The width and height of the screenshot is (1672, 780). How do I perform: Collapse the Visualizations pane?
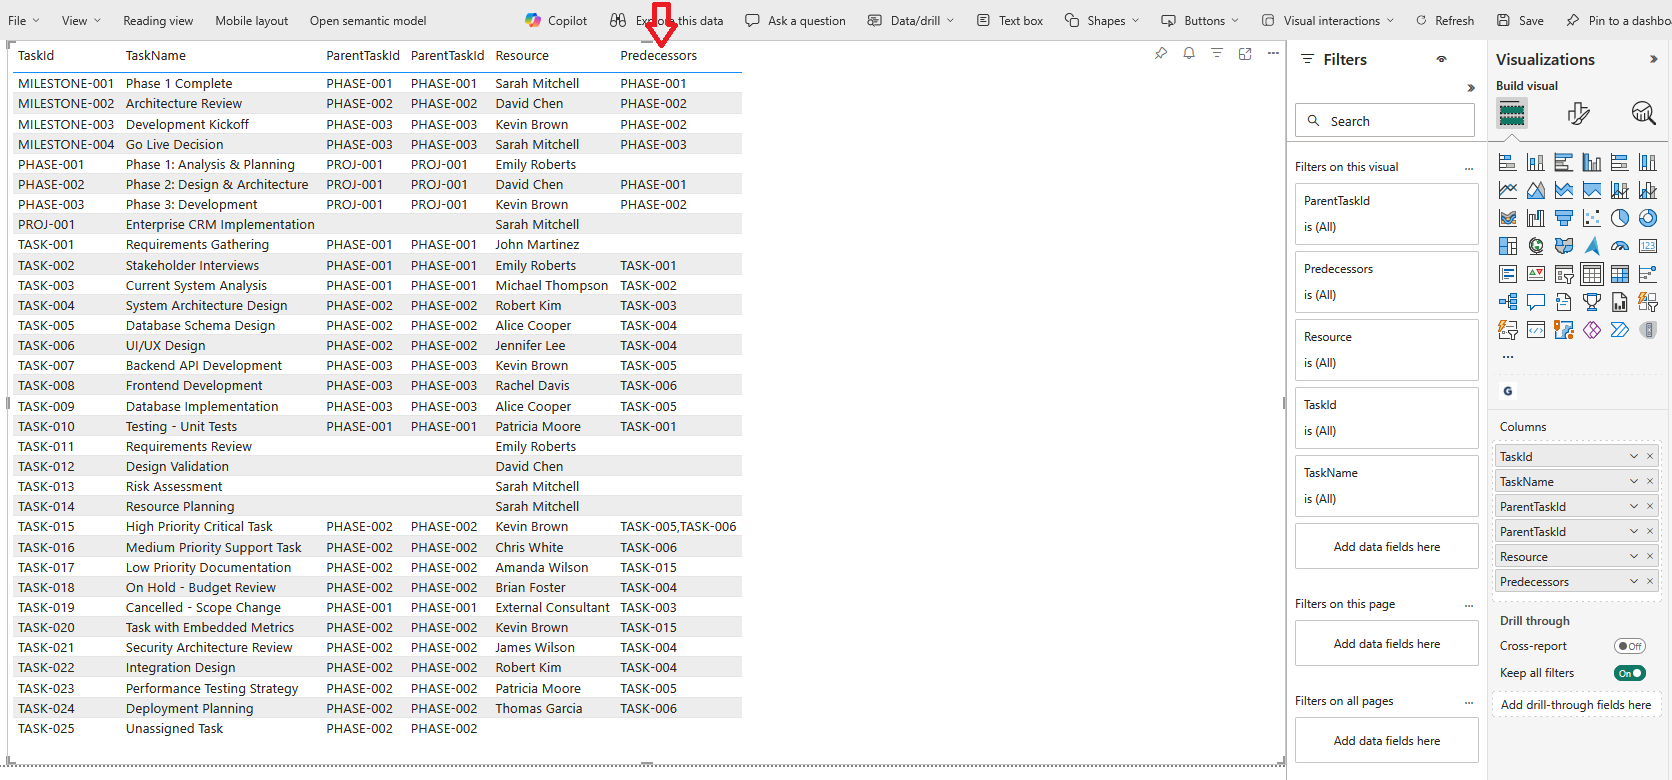(1653, 60)
